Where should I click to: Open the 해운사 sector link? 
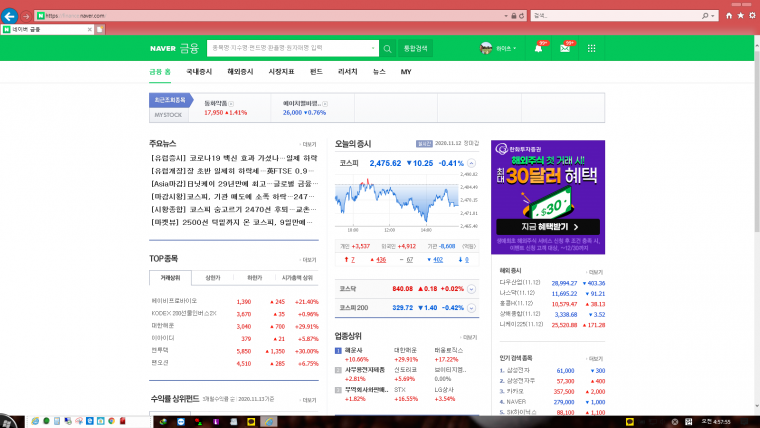tap(353, 350)
